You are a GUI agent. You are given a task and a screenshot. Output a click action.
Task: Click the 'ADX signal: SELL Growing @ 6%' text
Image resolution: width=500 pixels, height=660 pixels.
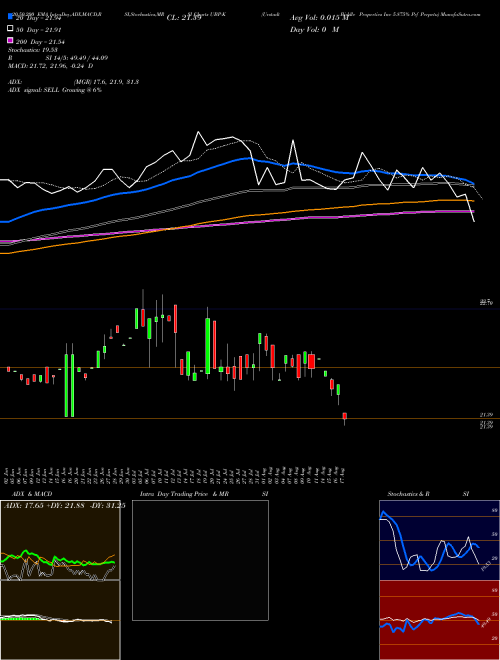[x=55, y=90]
